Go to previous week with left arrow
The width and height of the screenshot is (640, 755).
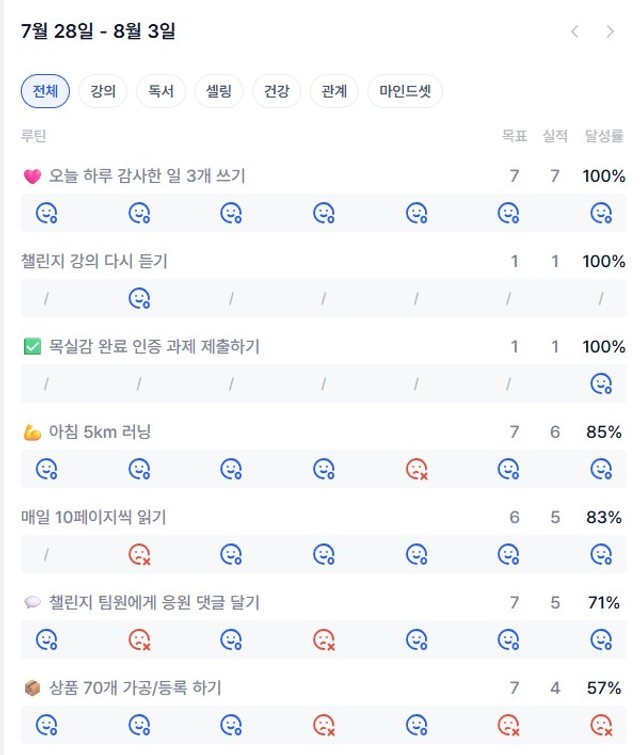click(x=575, y=32)
